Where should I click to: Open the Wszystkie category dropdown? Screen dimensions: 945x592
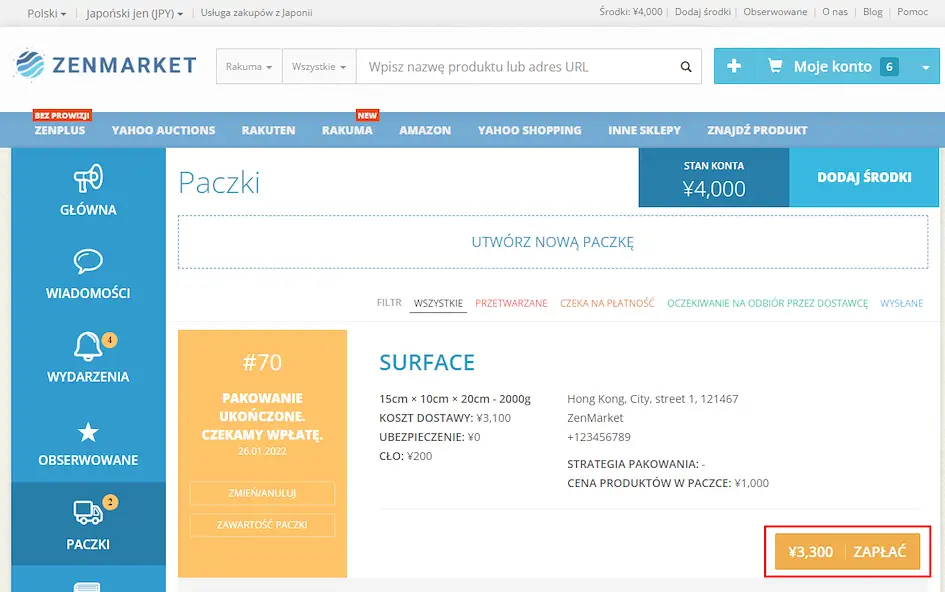pos(319,66)
